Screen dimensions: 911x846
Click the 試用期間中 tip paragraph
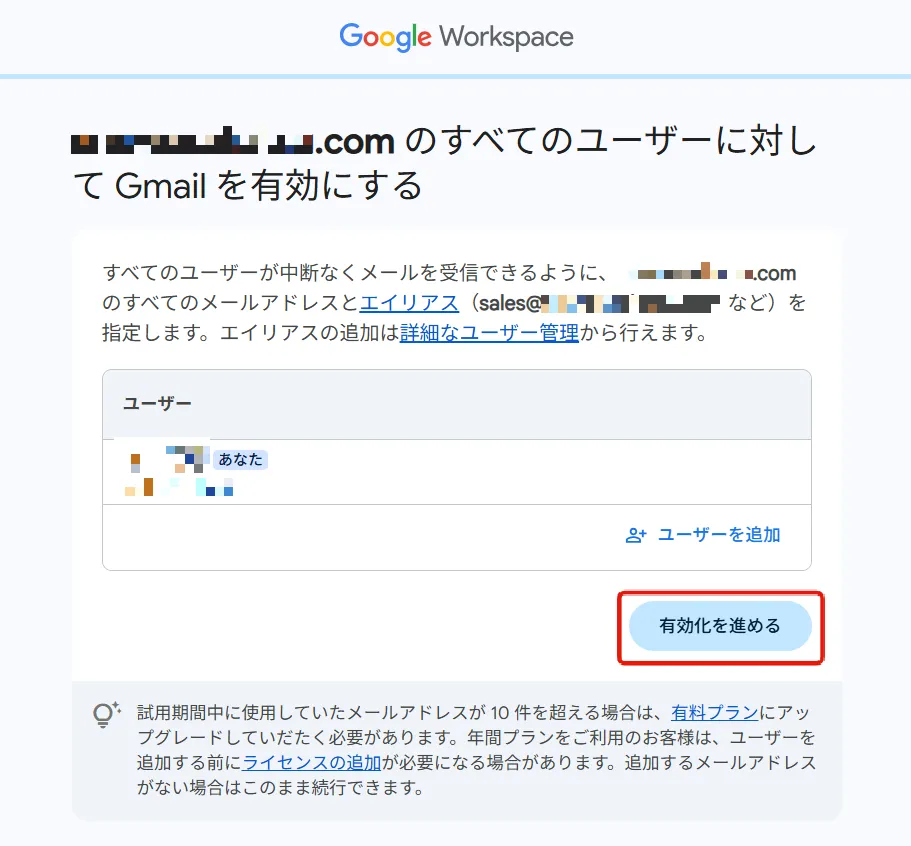(x=476, y=750)
